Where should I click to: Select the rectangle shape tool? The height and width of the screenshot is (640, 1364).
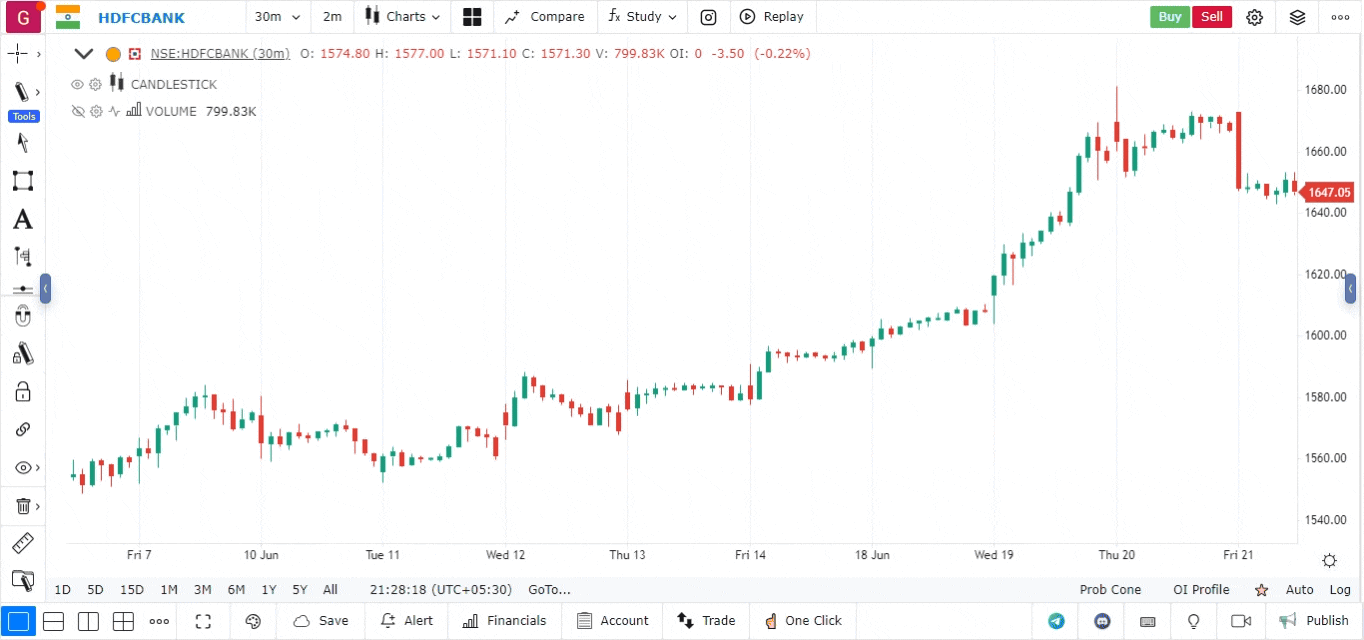click(x=22, y=181)
